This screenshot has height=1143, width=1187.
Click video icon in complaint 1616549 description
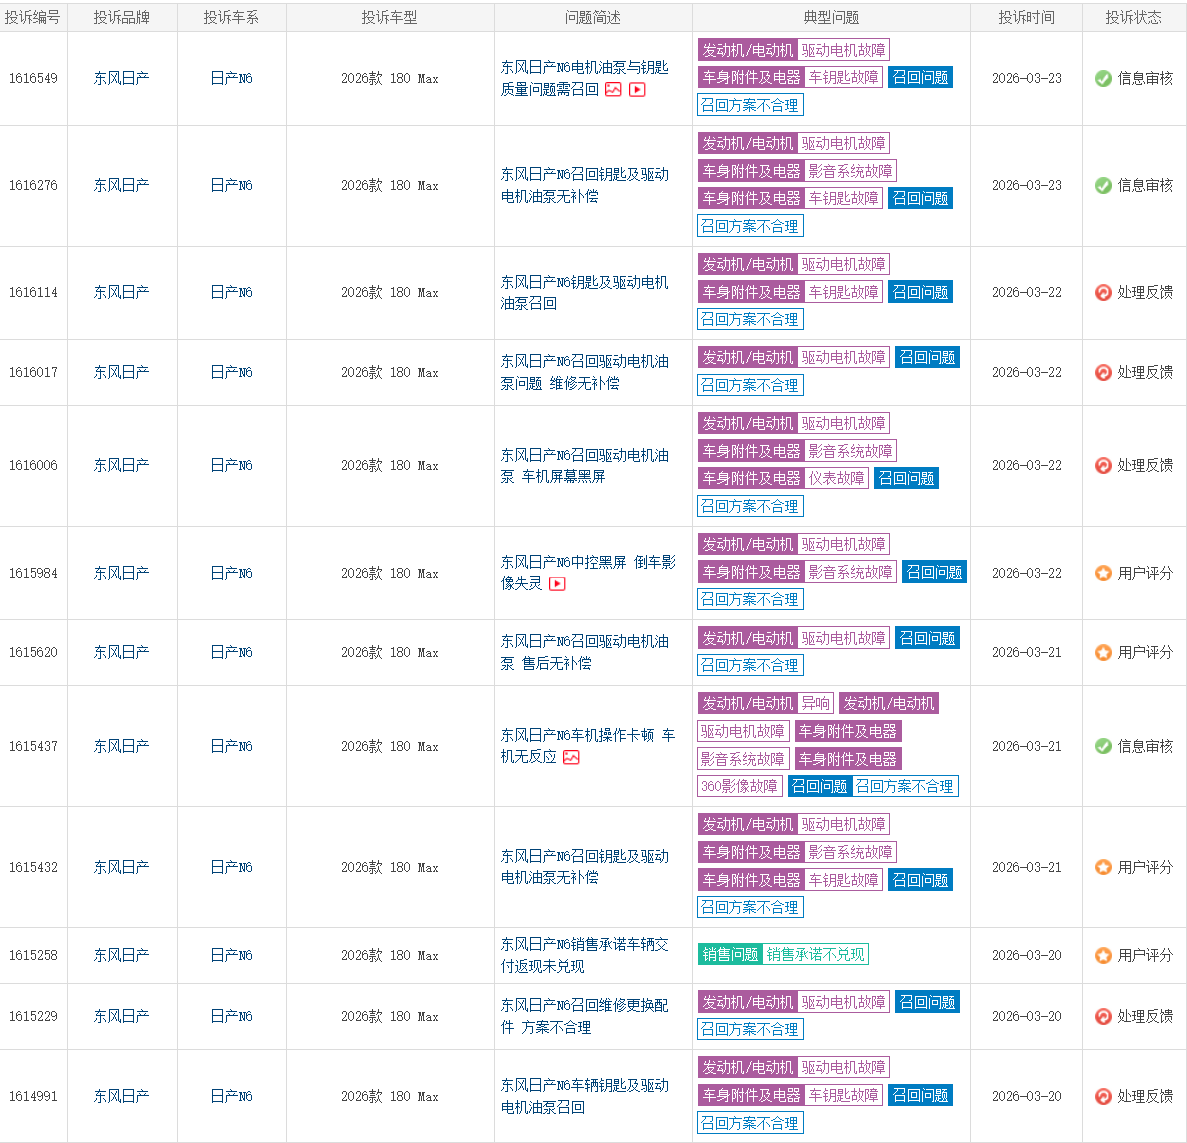[637, 90]
